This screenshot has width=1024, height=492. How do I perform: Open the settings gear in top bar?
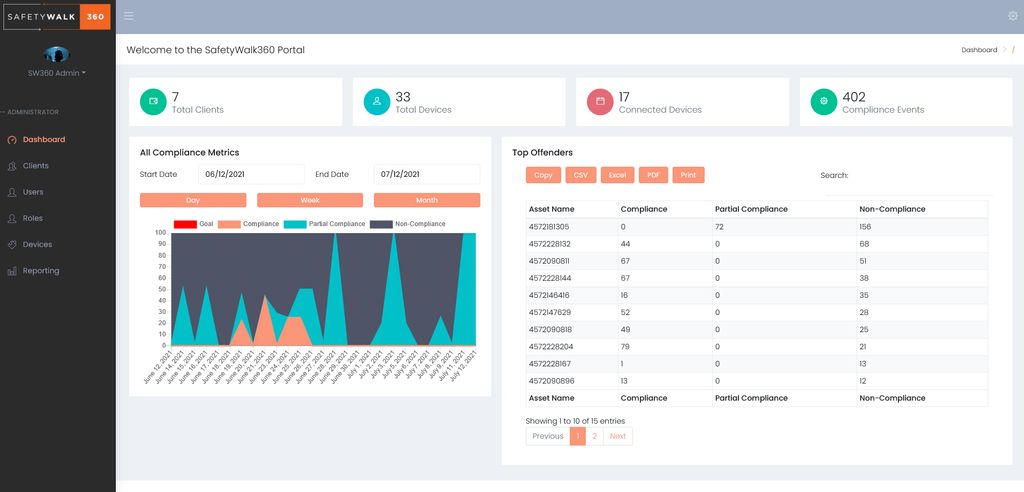point(1013,16)
